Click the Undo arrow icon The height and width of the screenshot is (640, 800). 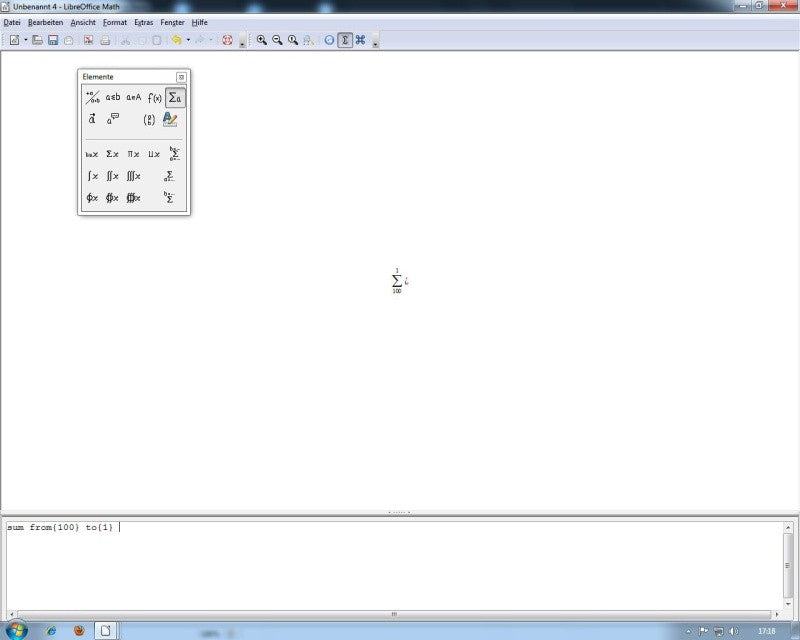click(177, 40)
